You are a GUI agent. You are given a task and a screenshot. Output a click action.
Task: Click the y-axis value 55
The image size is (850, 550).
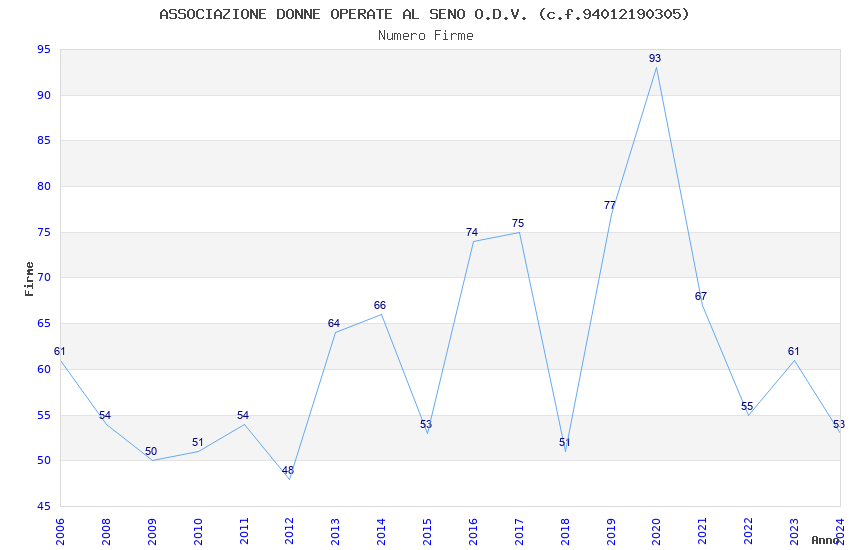point(44,416)
